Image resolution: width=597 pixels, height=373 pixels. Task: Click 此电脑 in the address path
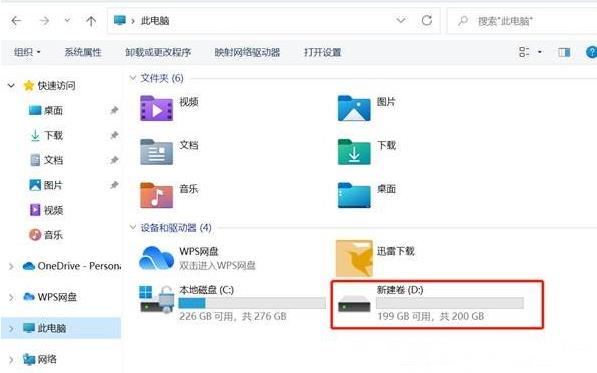pyautogui.click(x=155, y=21)
